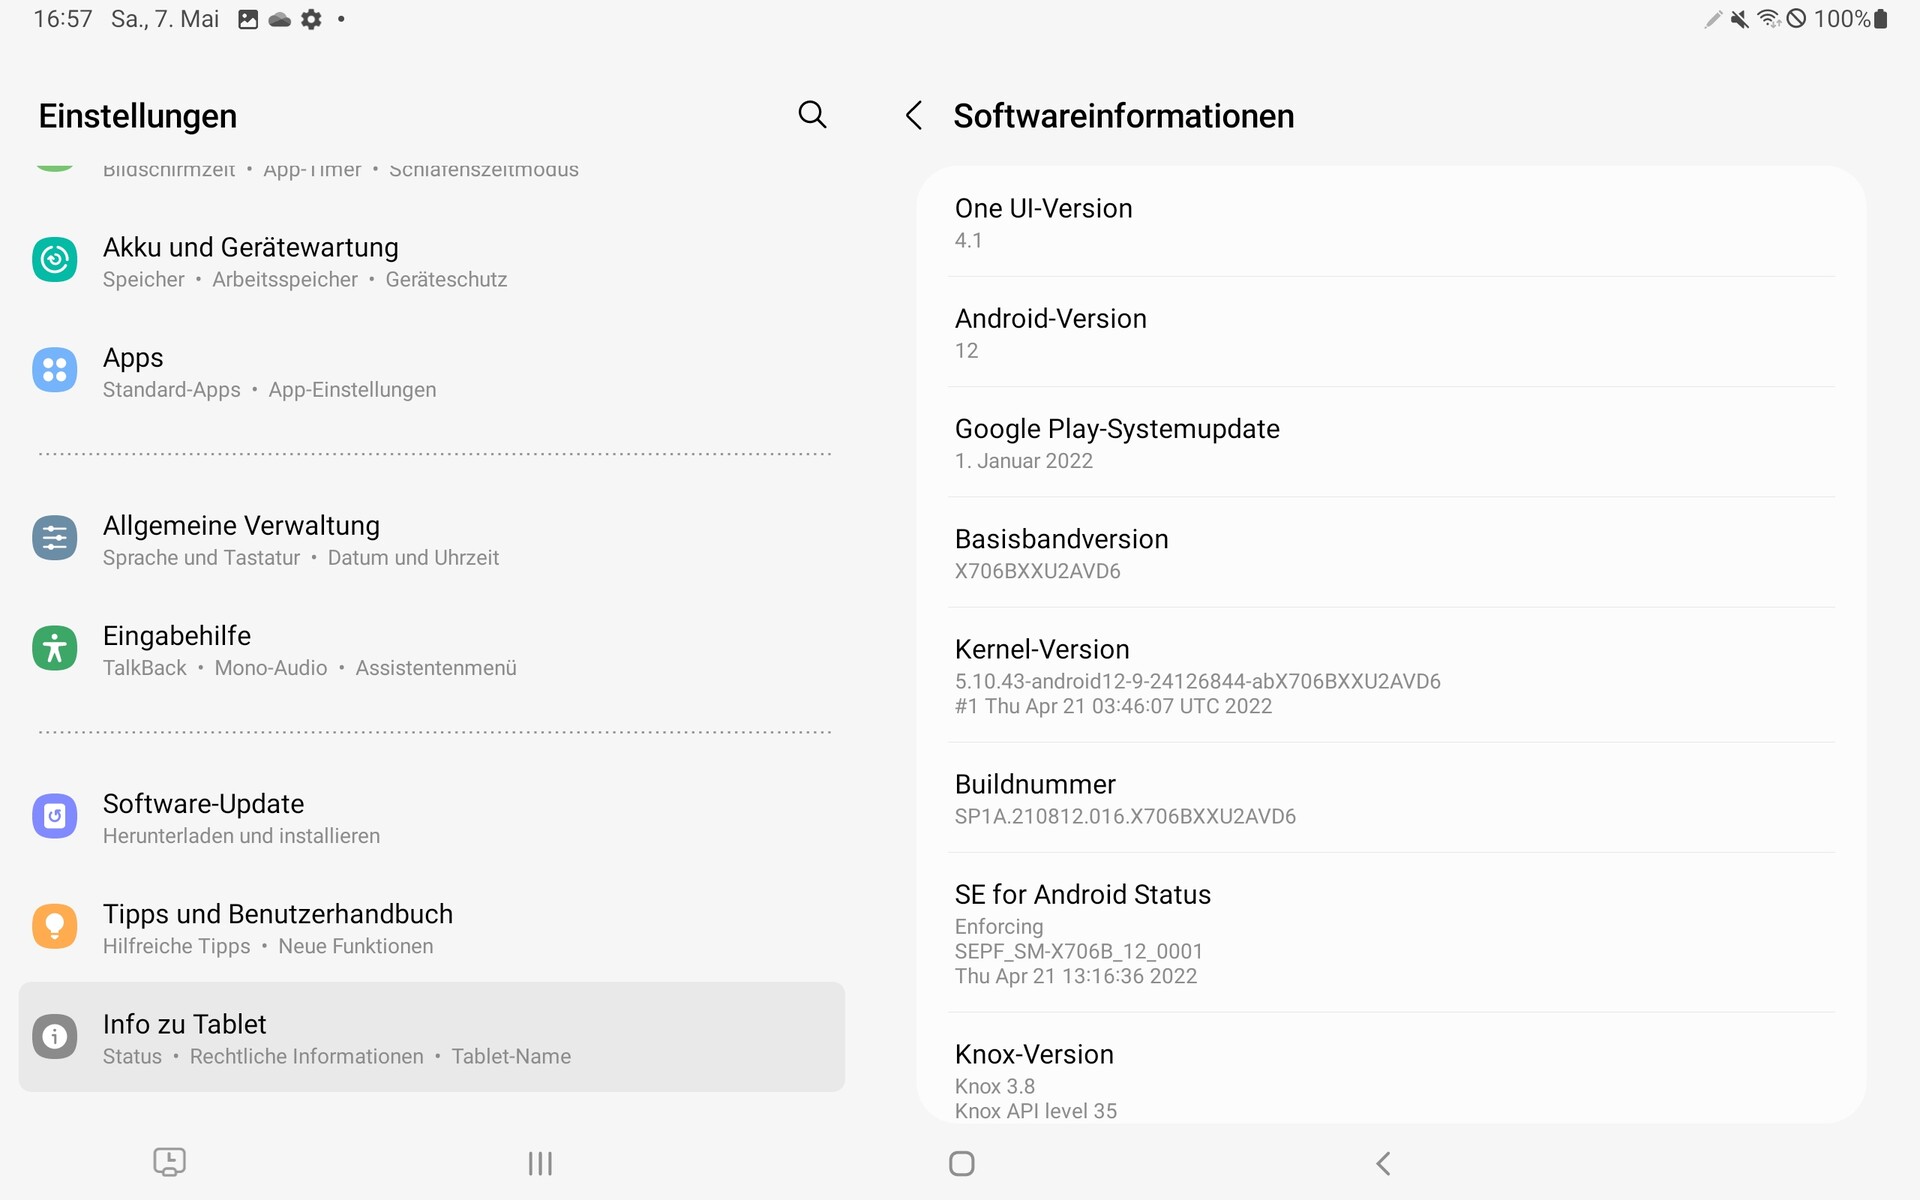
Task: Go back using the Softwareinformationen chevron
Action: [x=913, y=115]
